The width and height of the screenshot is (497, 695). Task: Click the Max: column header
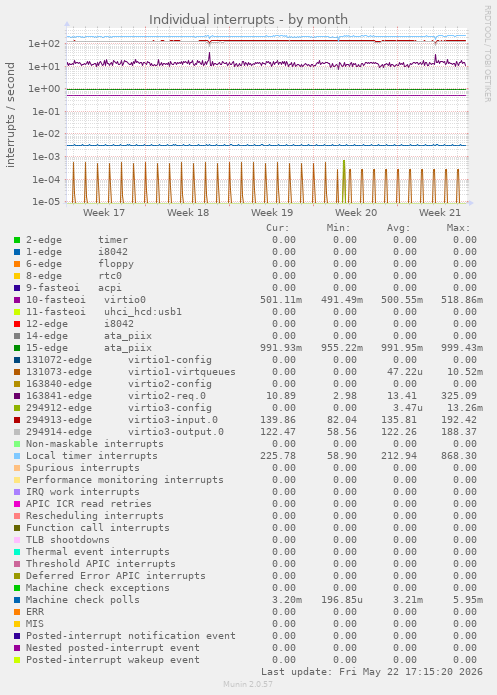pos(458,228)
